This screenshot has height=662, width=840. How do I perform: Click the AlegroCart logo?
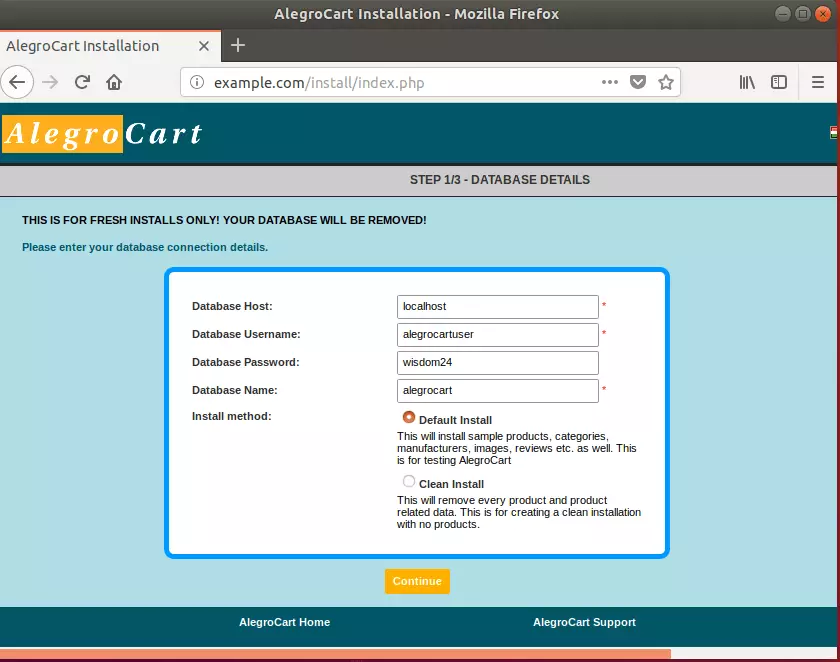[x=103, y=134]
